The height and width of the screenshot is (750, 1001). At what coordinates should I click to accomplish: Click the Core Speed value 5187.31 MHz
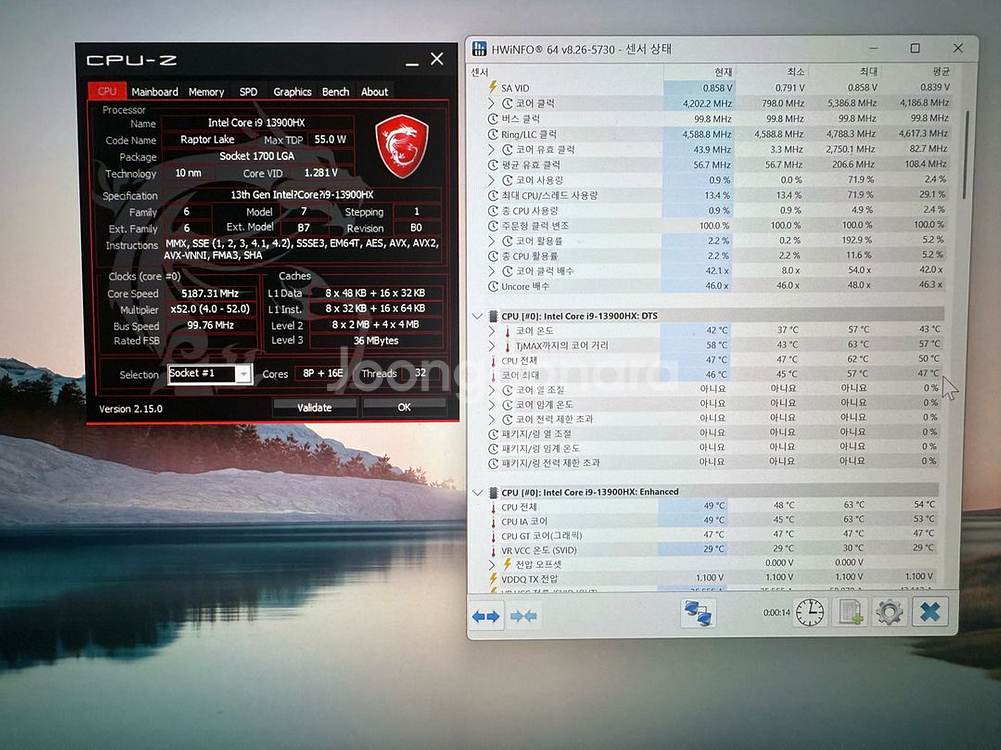click(x=210, y=294)
